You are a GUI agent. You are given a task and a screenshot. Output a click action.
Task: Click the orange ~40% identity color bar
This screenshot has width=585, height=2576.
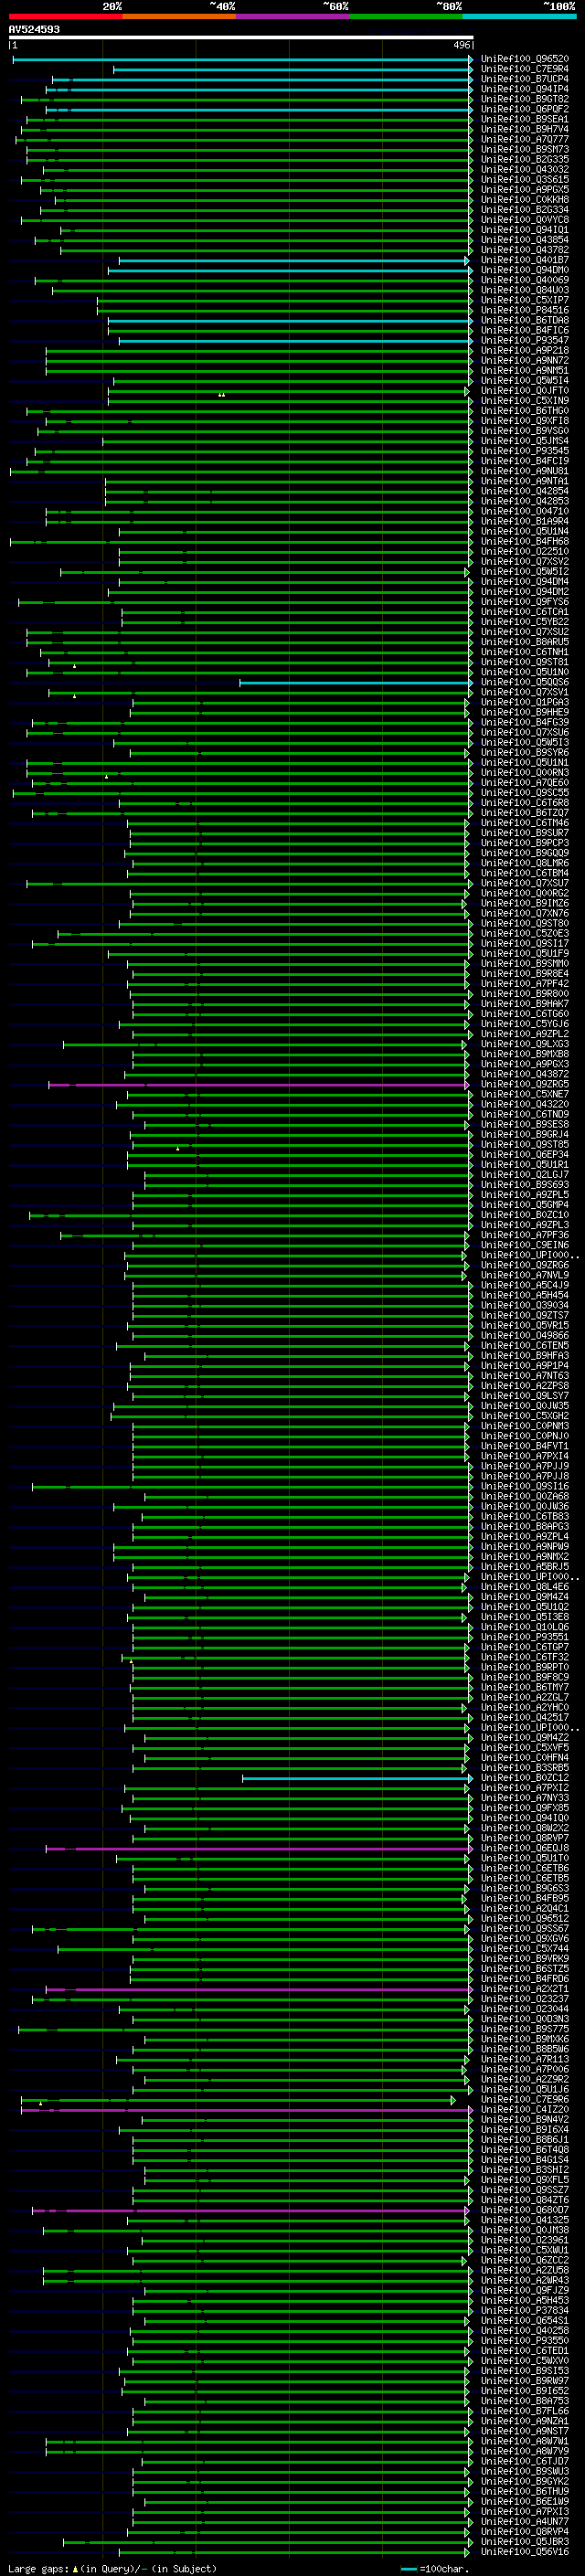(x=179, y=16)
